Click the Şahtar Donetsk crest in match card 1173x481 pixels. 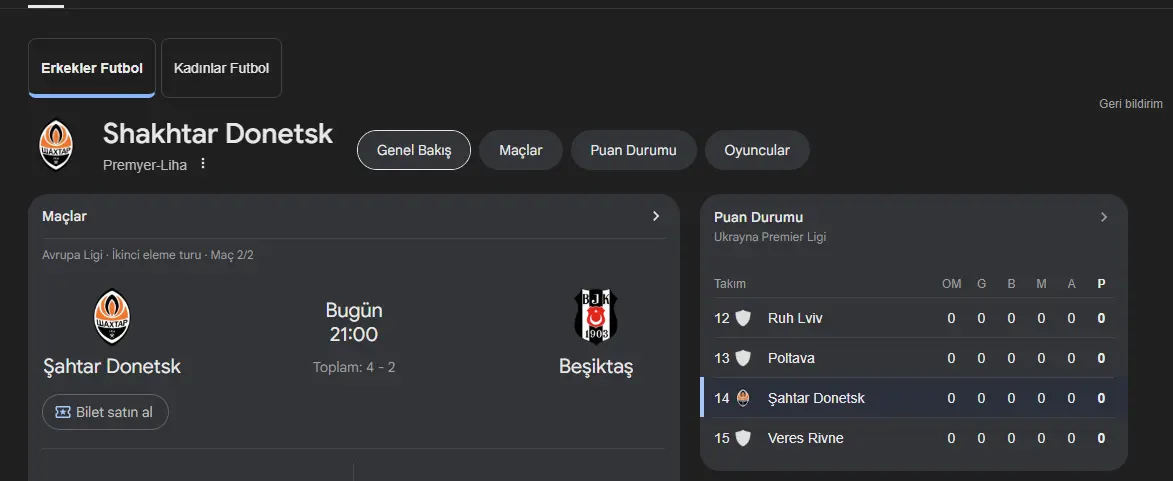tap(112, 317)
